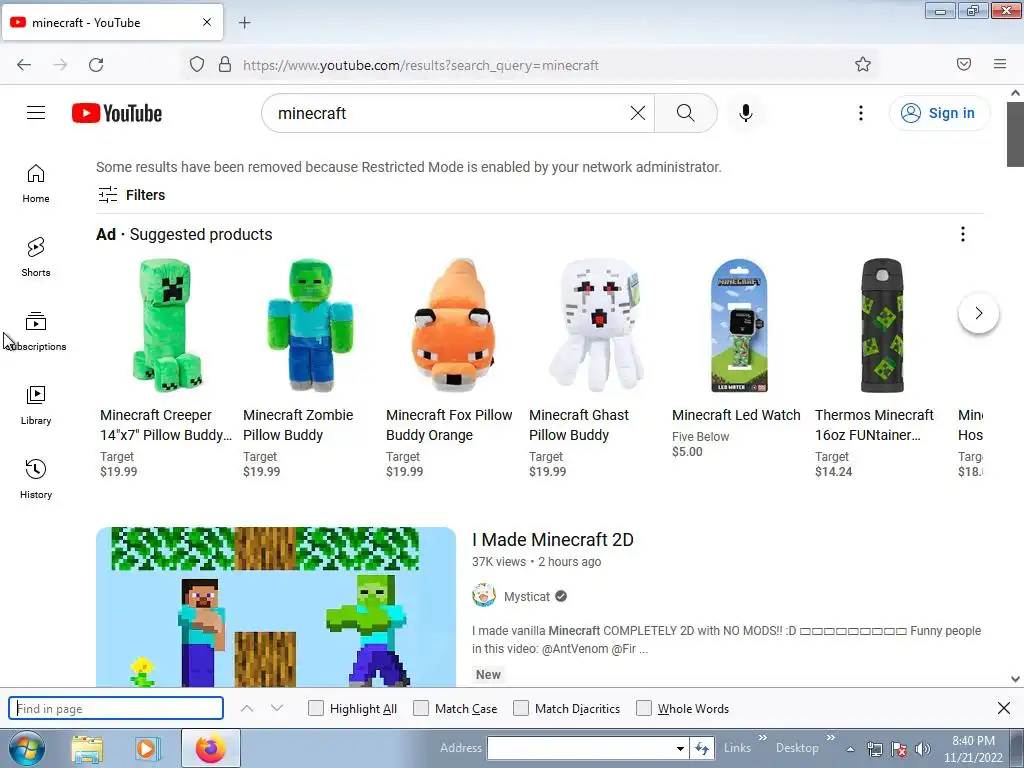The width and height of the screenshot is (1024, 768).
Task: Open the volume speaker tray icon
Action: 922,749
